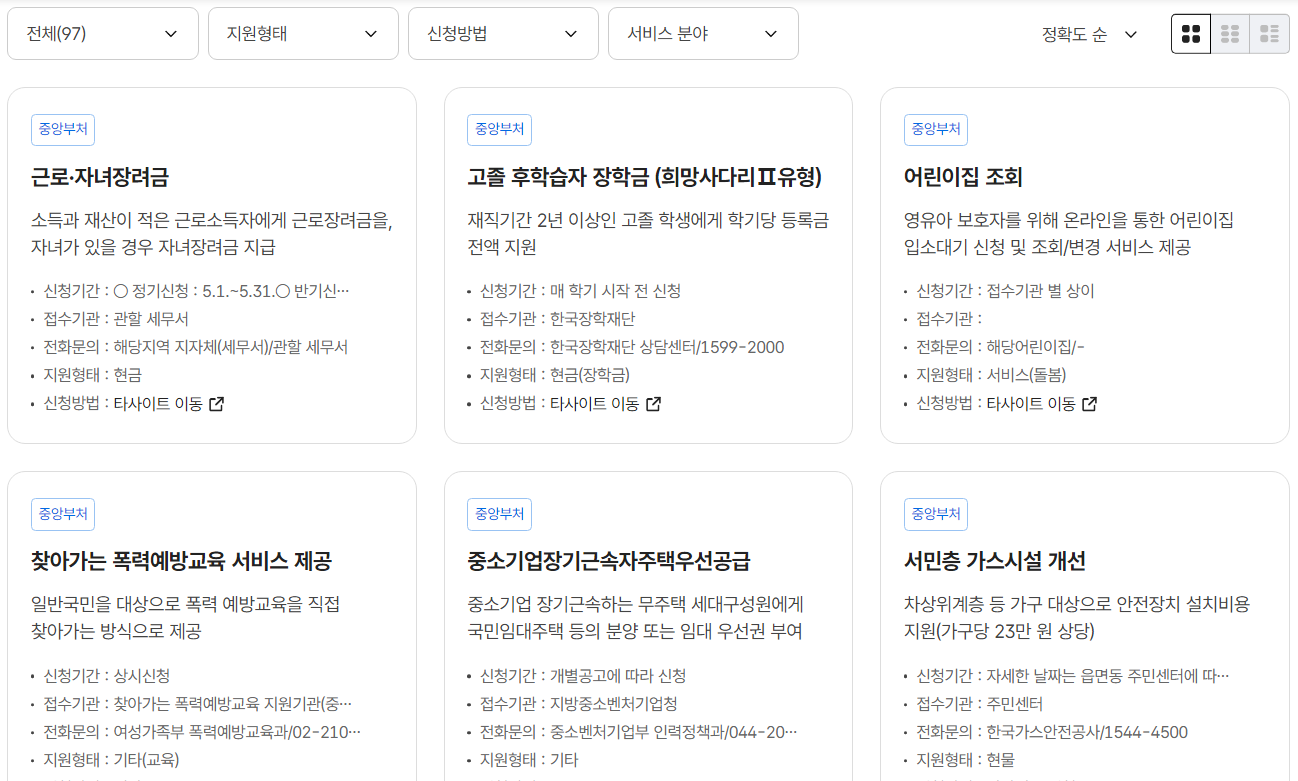Screen dimensions: 1298x781
Task: Open the 신청방법 filter dropdown
Action: 503,34
